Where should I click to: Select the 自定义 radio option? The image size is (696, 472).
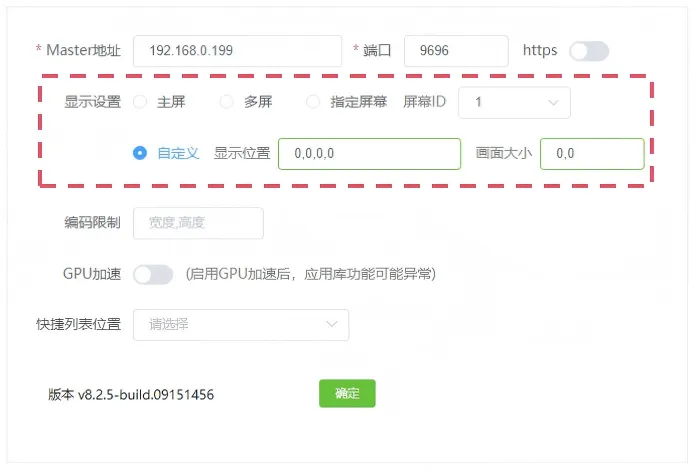coord(140,153)
